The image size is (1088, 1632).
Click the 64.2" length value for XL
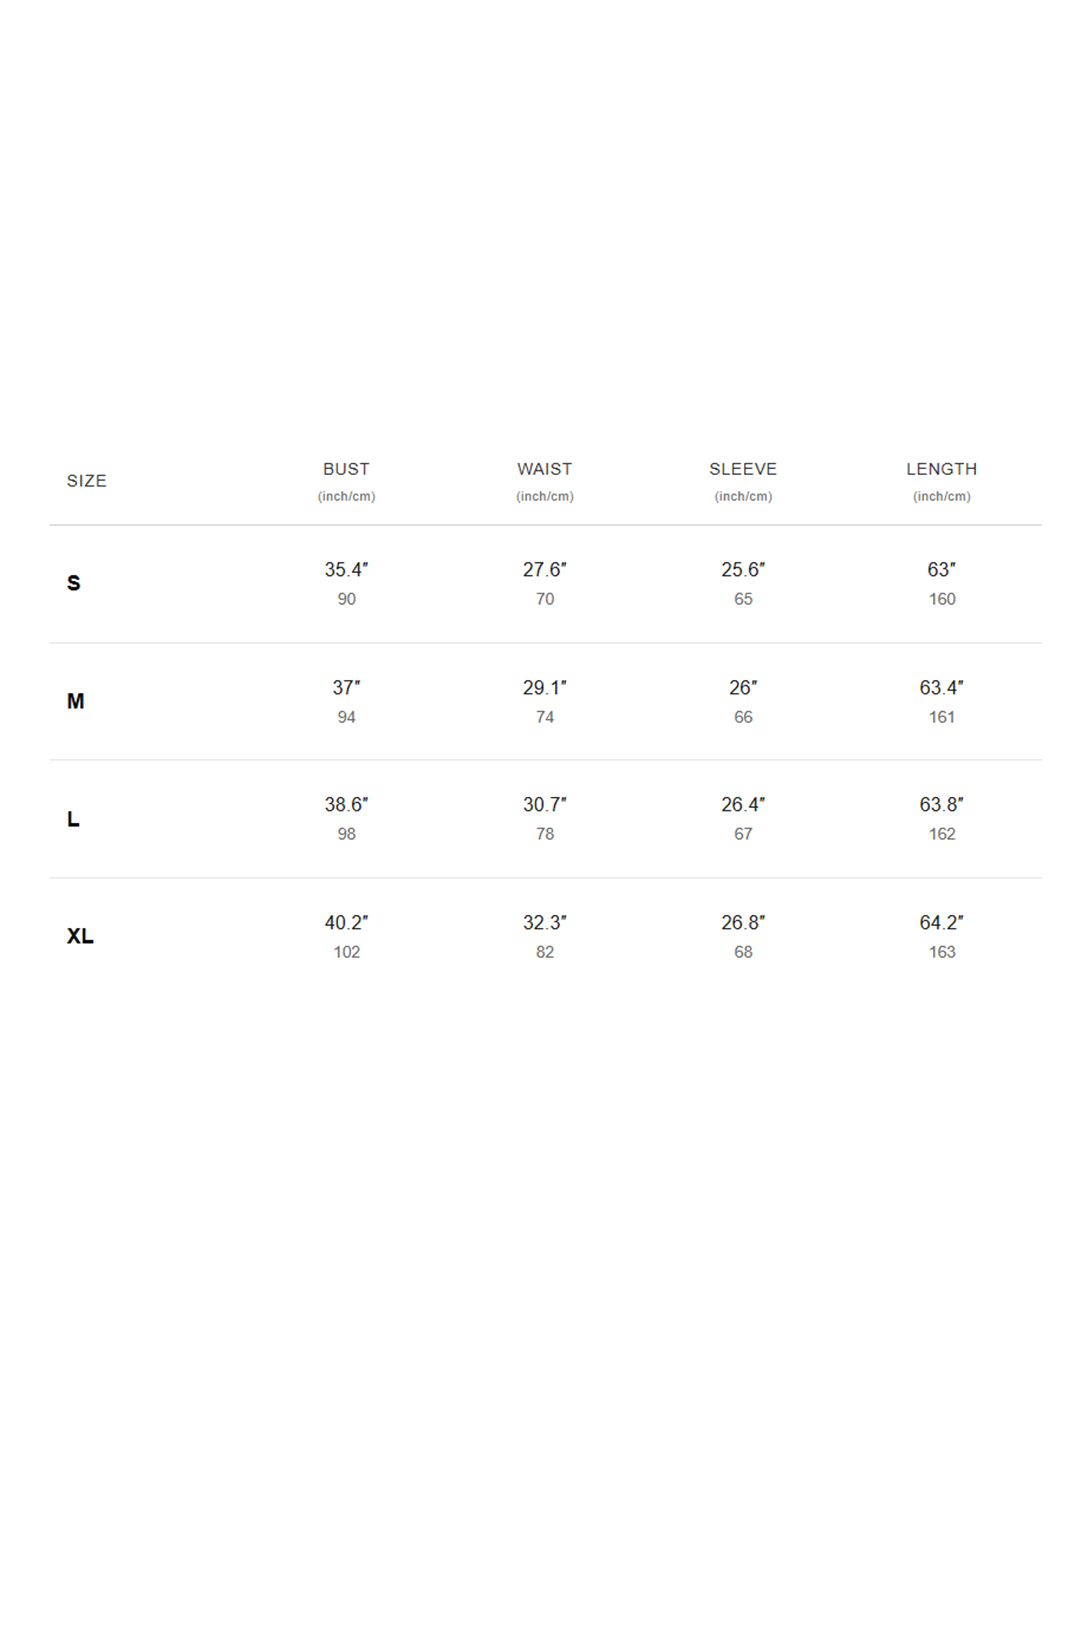point(942,923)
